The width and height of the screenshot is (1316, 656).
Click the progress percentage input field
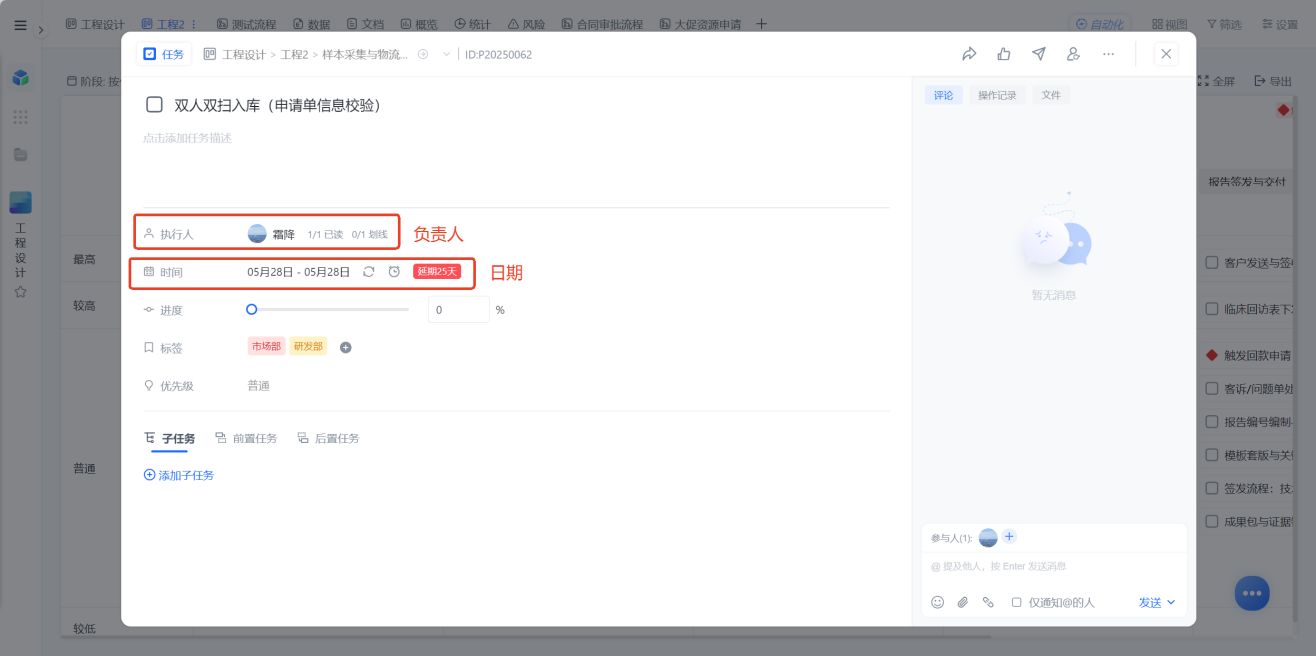pos(459,309)
